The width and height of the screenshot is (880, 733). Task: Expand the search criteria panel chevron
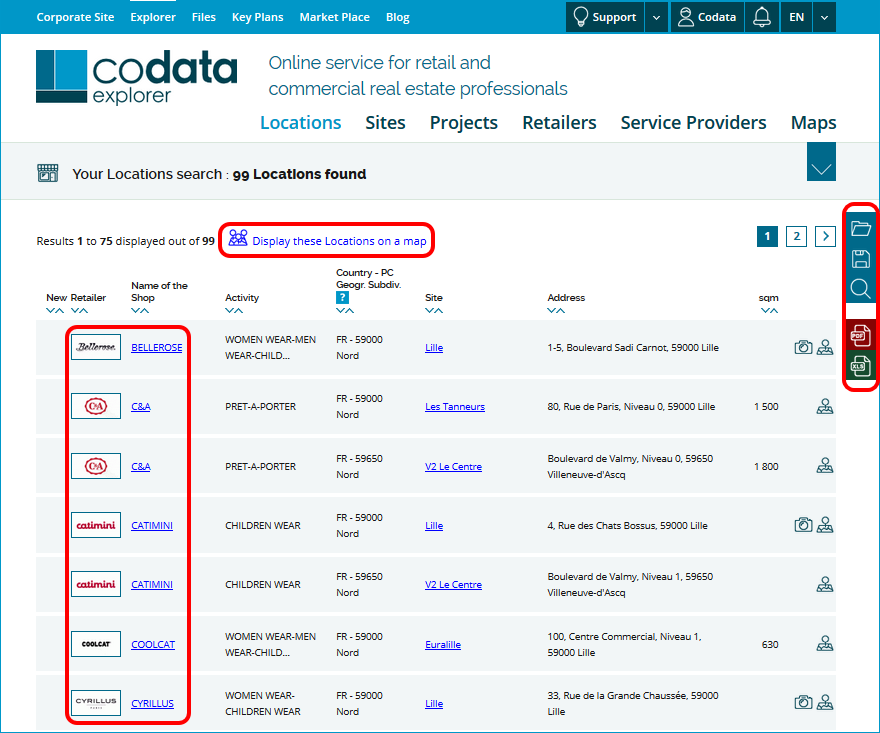click(821, 162)
